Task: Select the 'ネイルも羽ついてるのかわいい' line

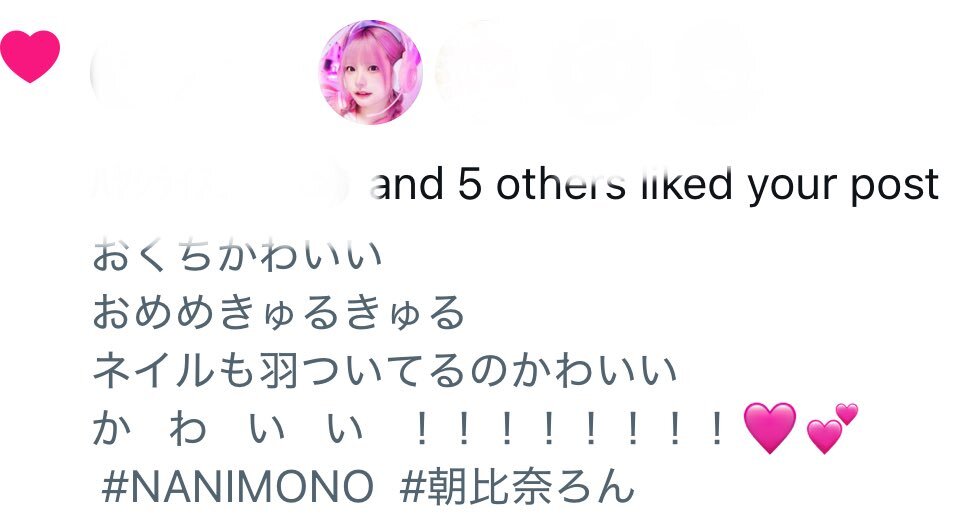Action: 385,370
